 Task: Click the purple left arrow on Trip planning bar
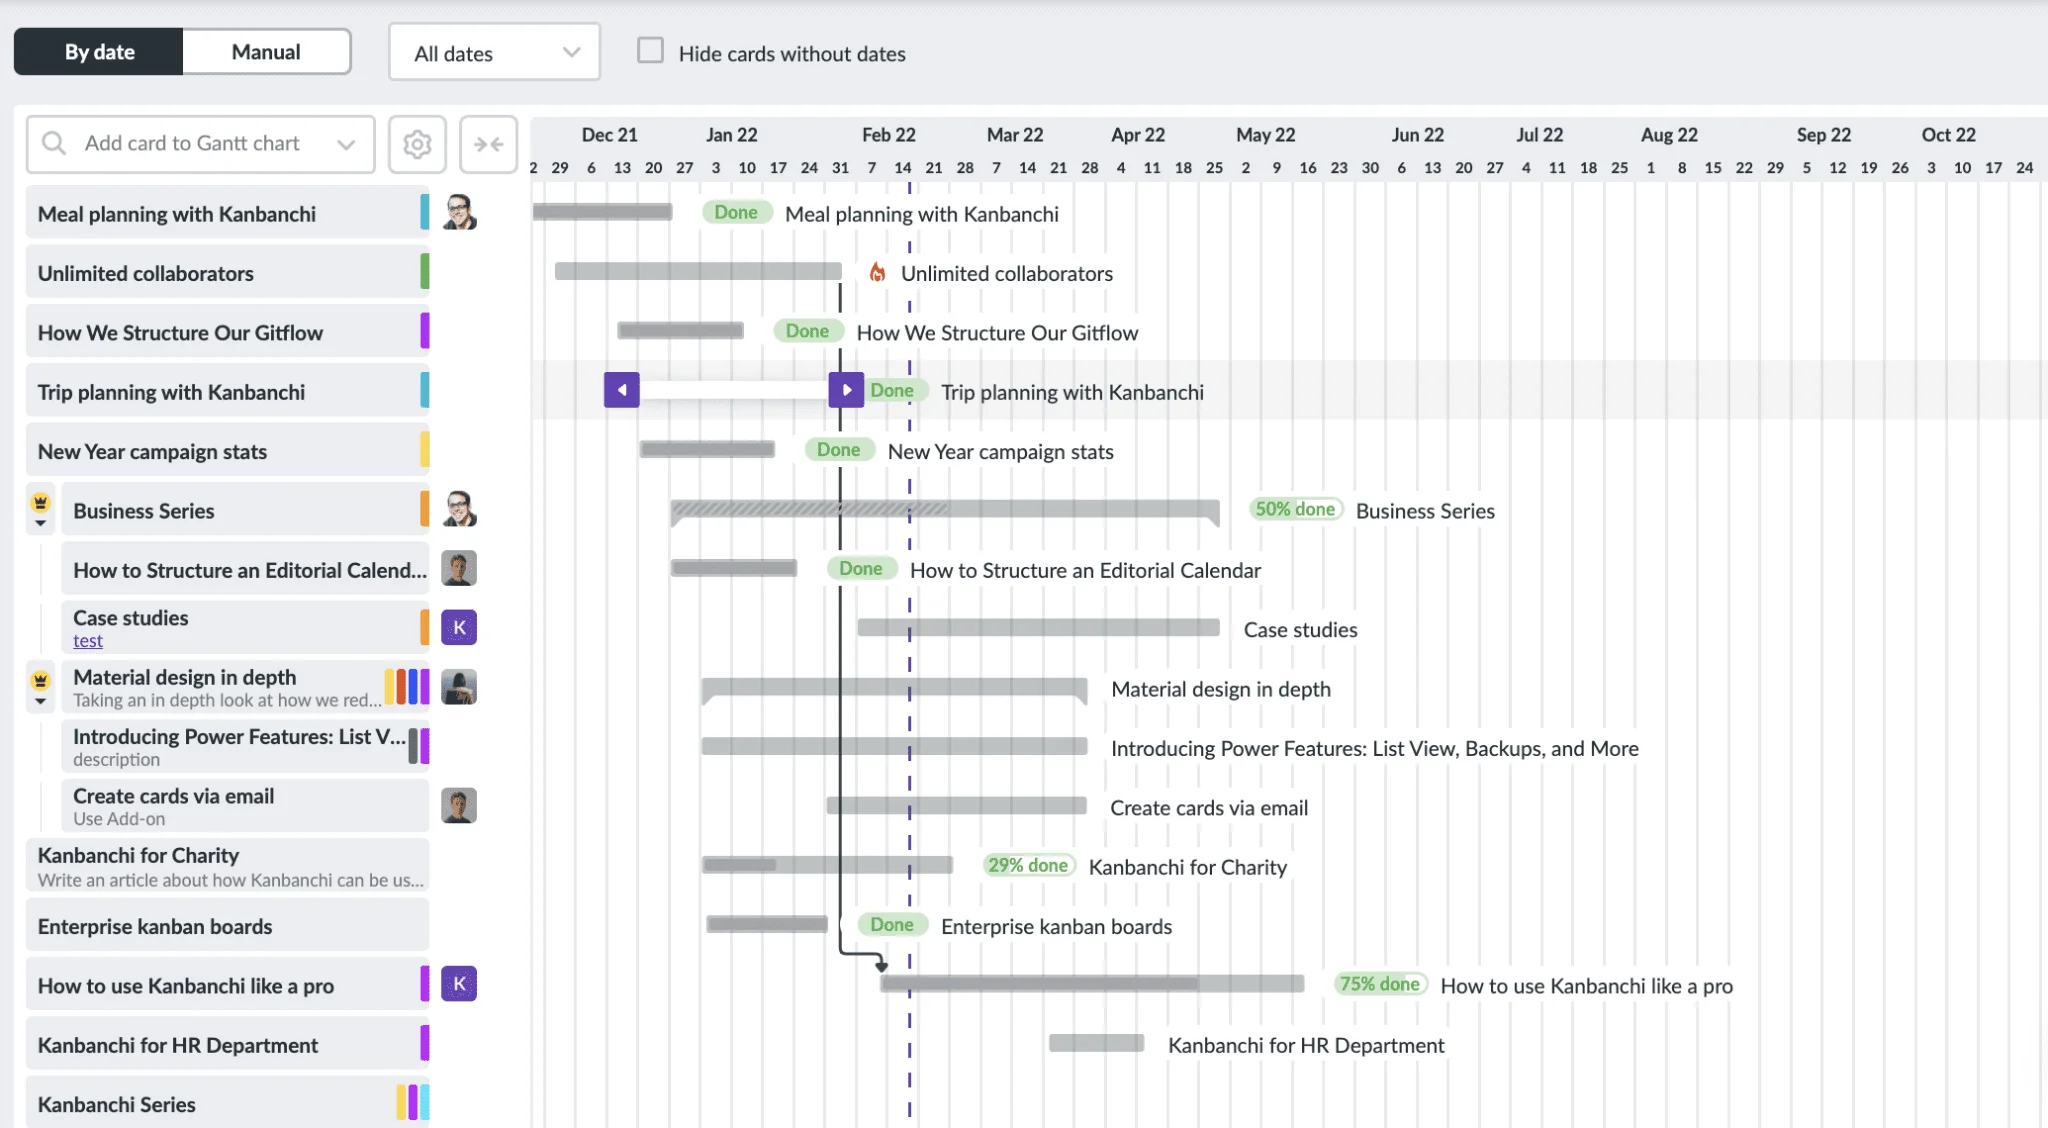tap(621, 390)
